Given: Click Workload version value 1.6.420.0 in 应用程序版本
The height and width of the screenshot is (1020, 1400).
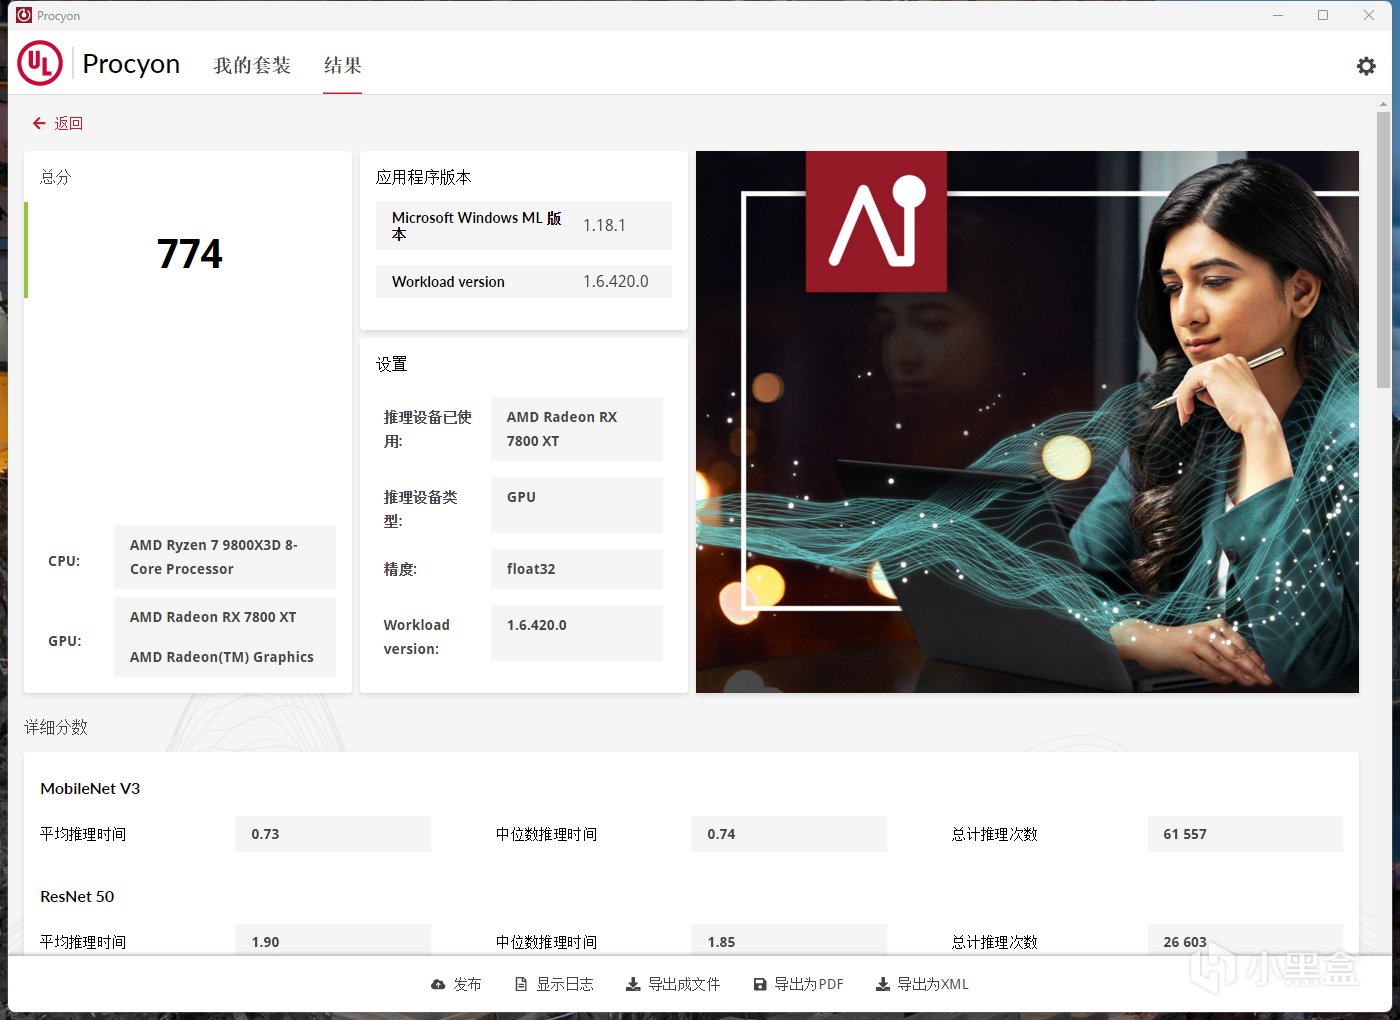Looking at the screenshot, I should 616,281.
